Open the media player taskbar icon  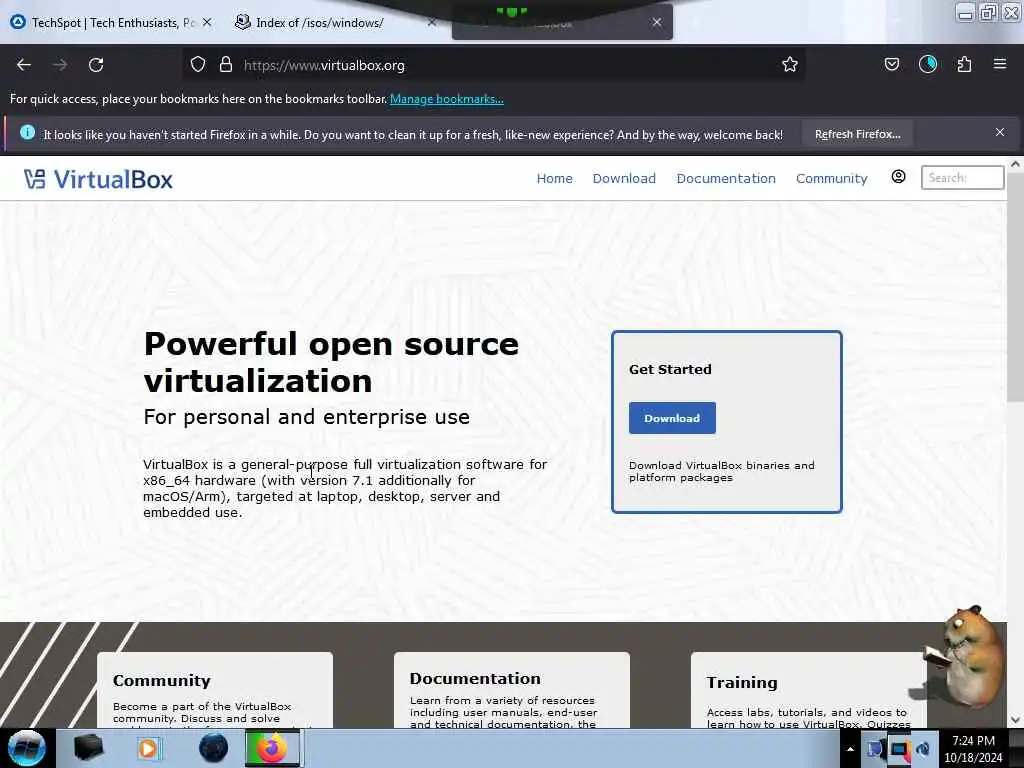(149, 748)
